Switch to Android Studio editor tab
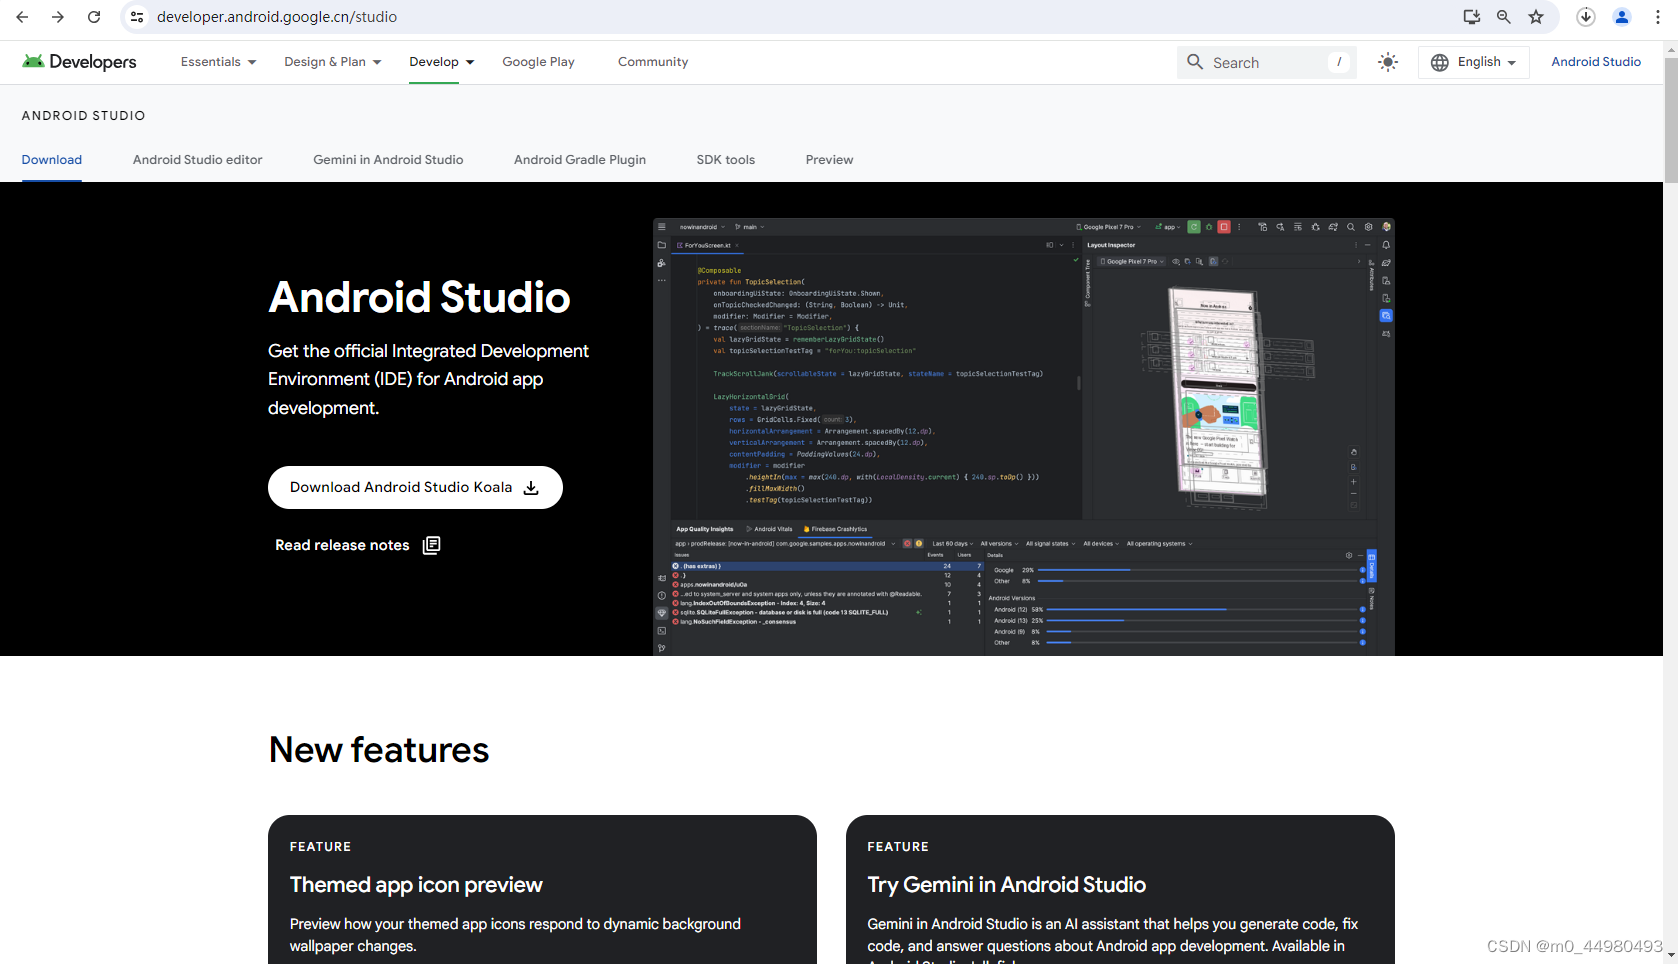The width and height of the screenshot is (1678, 964). coord(198,160)
